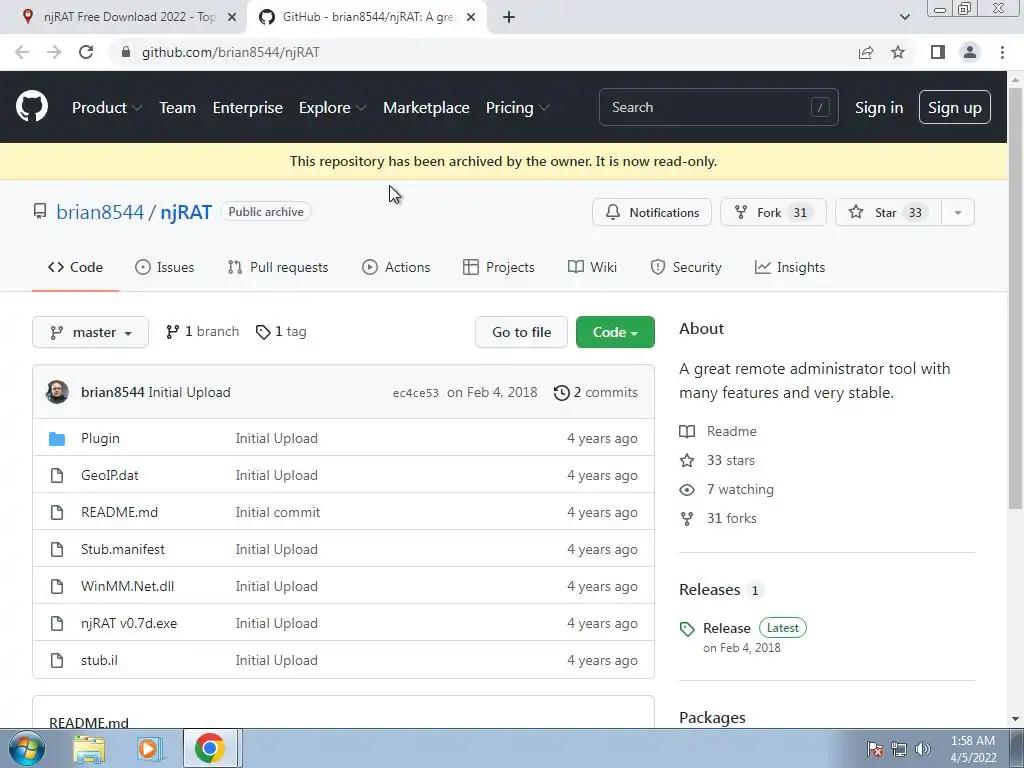The image size is (1024, 768).
Task: Open the media player taskbar icon
Action: [148, 748]
